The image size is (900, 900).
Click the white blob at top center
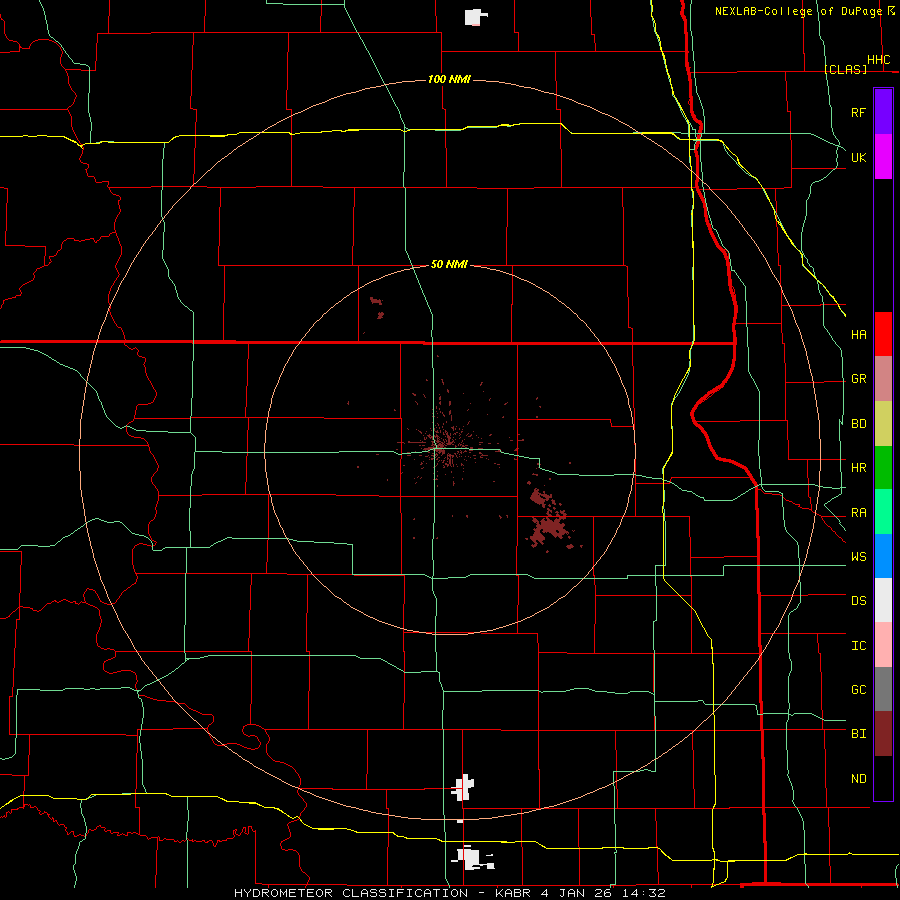pos(474,17)
